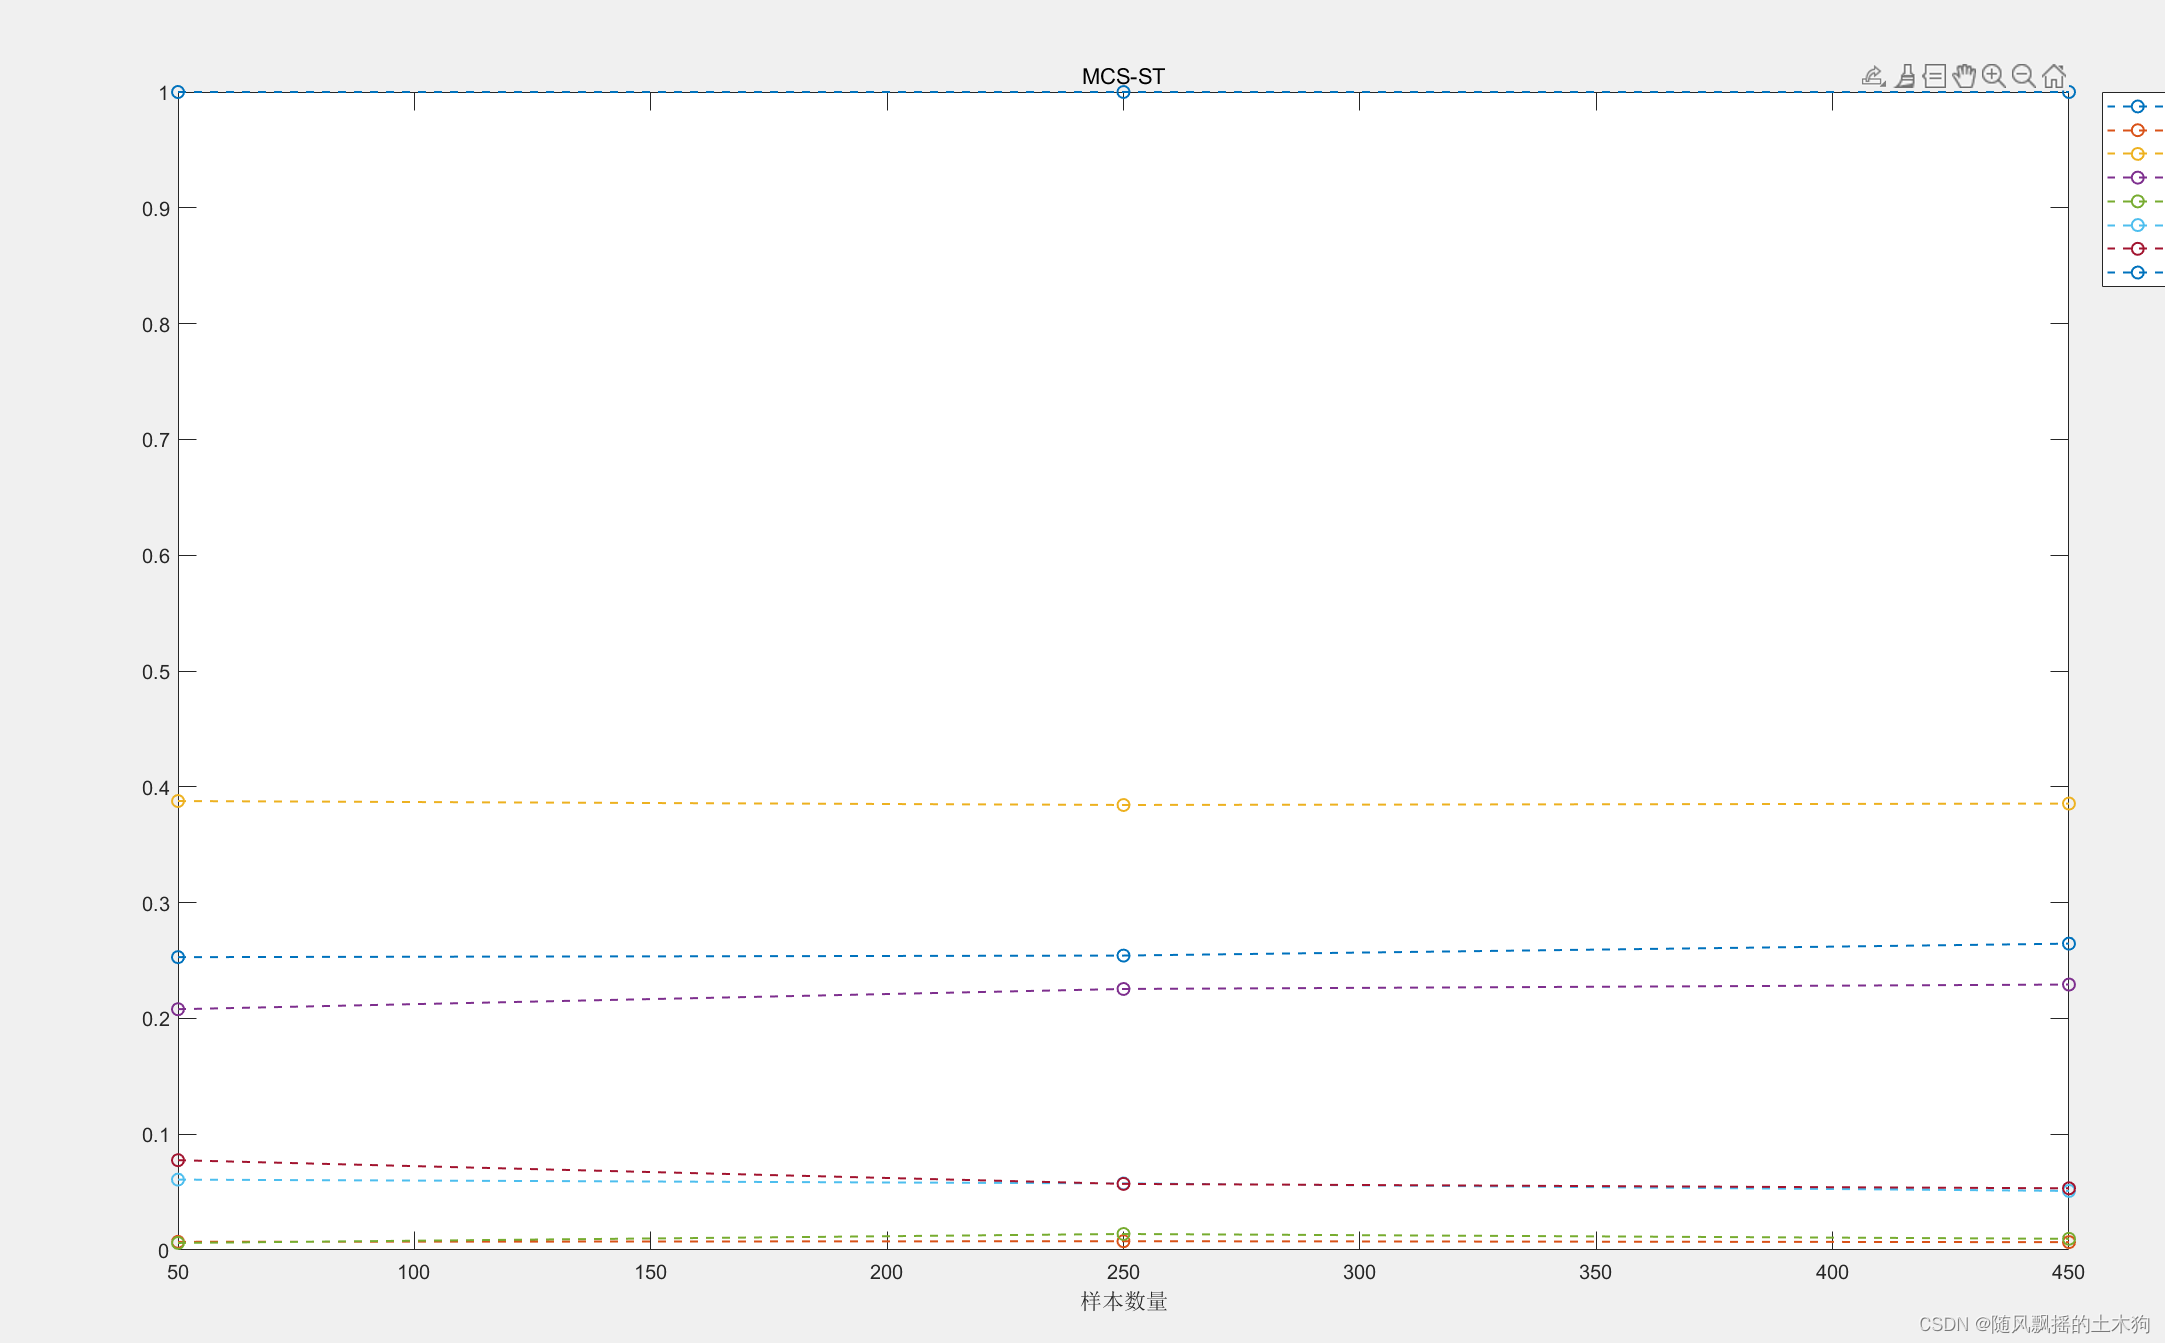The image size is (2165, 1343).
Task: Select yellow data point at x=250
Action: (1123, 805)
